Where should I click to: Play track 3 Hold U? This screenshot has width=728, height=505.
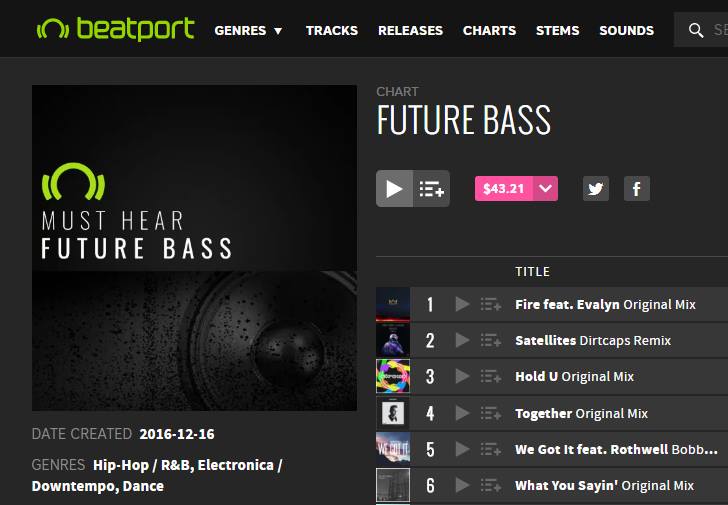[462, 376]
